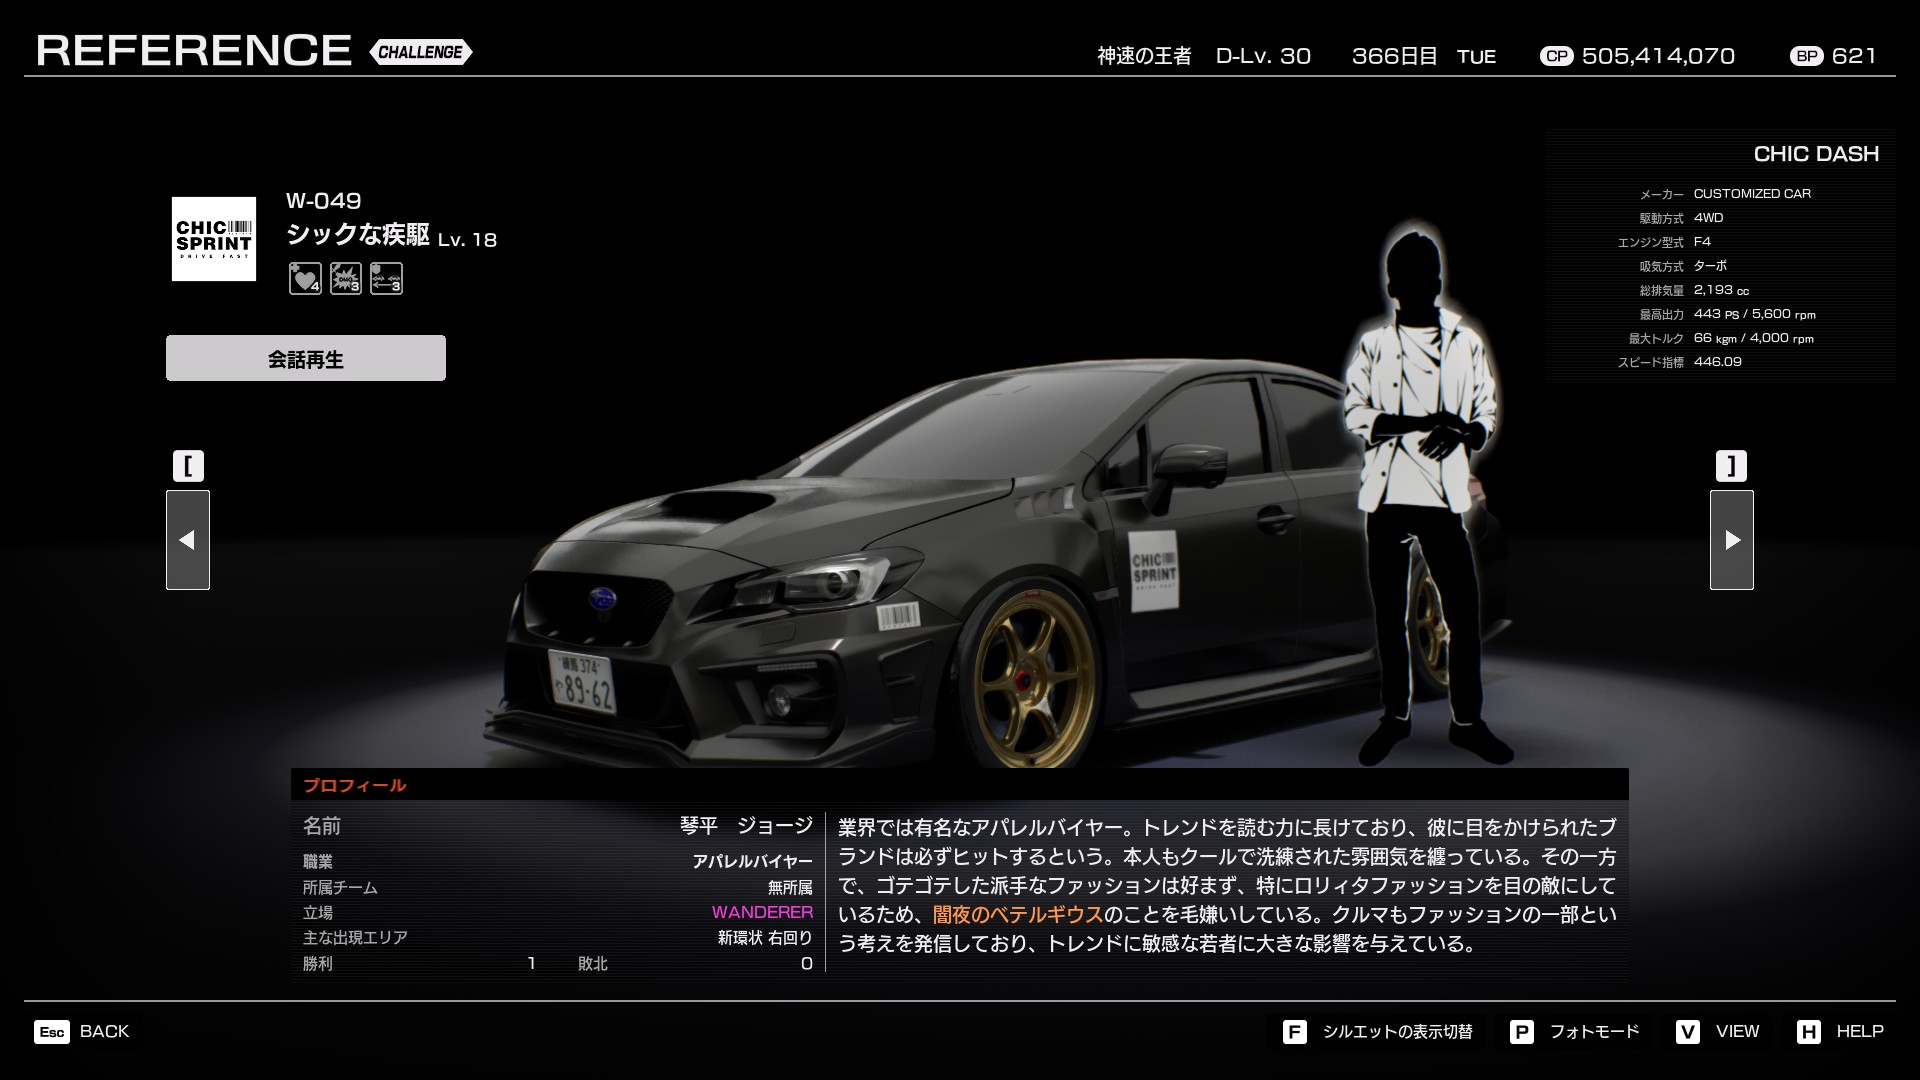Image resolution: width=1920 pixels, height=1080 pixels.
Task: Click the left bracket key hint
Action: pyautogui.click(x=188, y=466)
